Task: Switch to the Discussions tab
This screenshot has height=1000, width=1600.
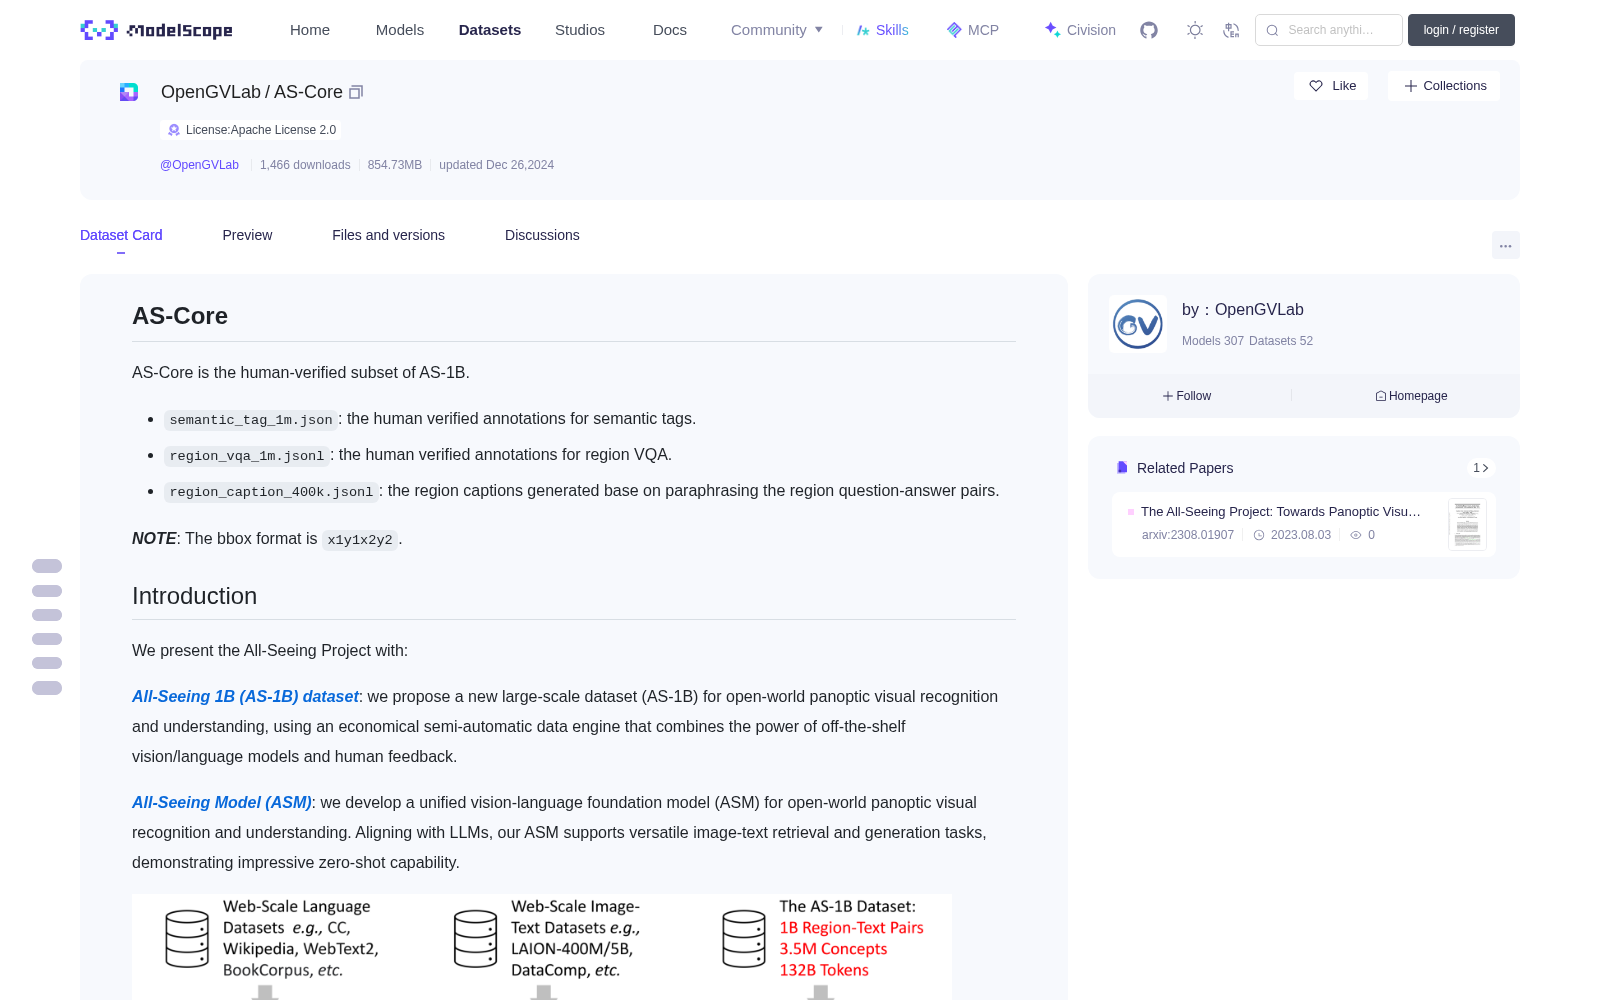Action: [x=542, y=235]
